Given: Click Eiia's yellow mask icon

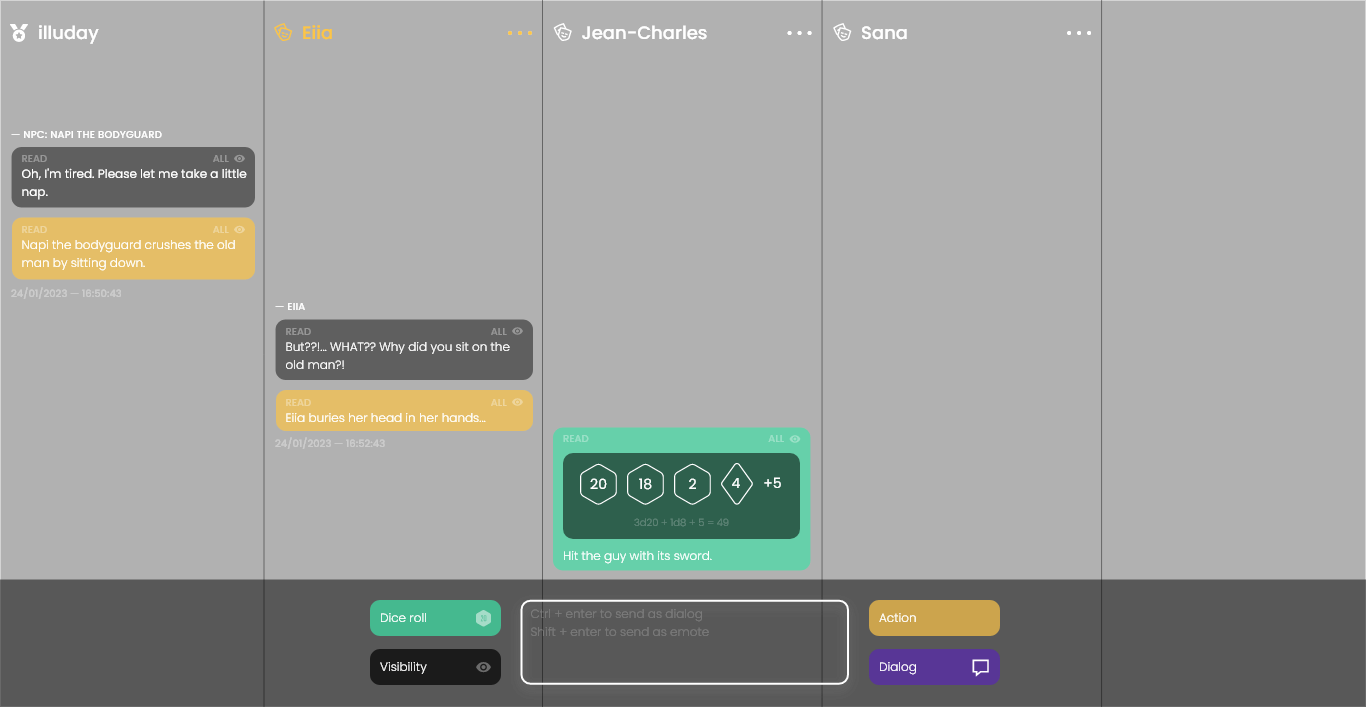Looking at the screenshot, I should (x=283, y=33).
